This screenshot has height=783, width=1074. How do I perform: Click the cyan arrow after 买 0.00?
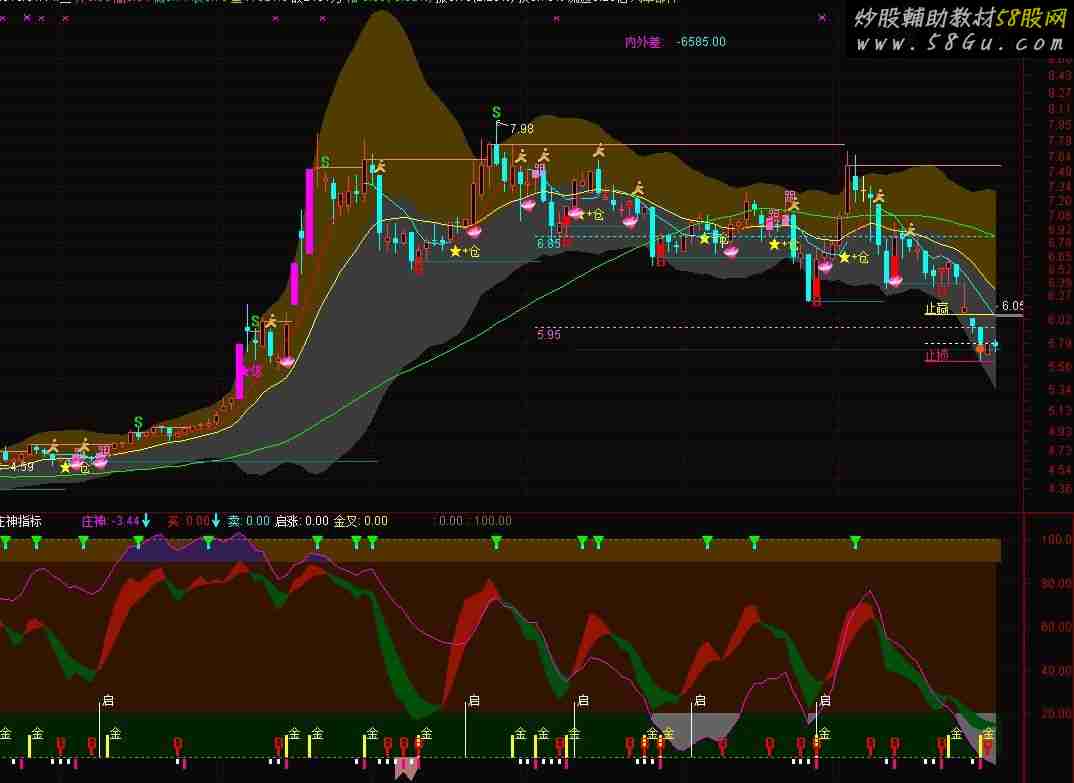pos(216,521)
